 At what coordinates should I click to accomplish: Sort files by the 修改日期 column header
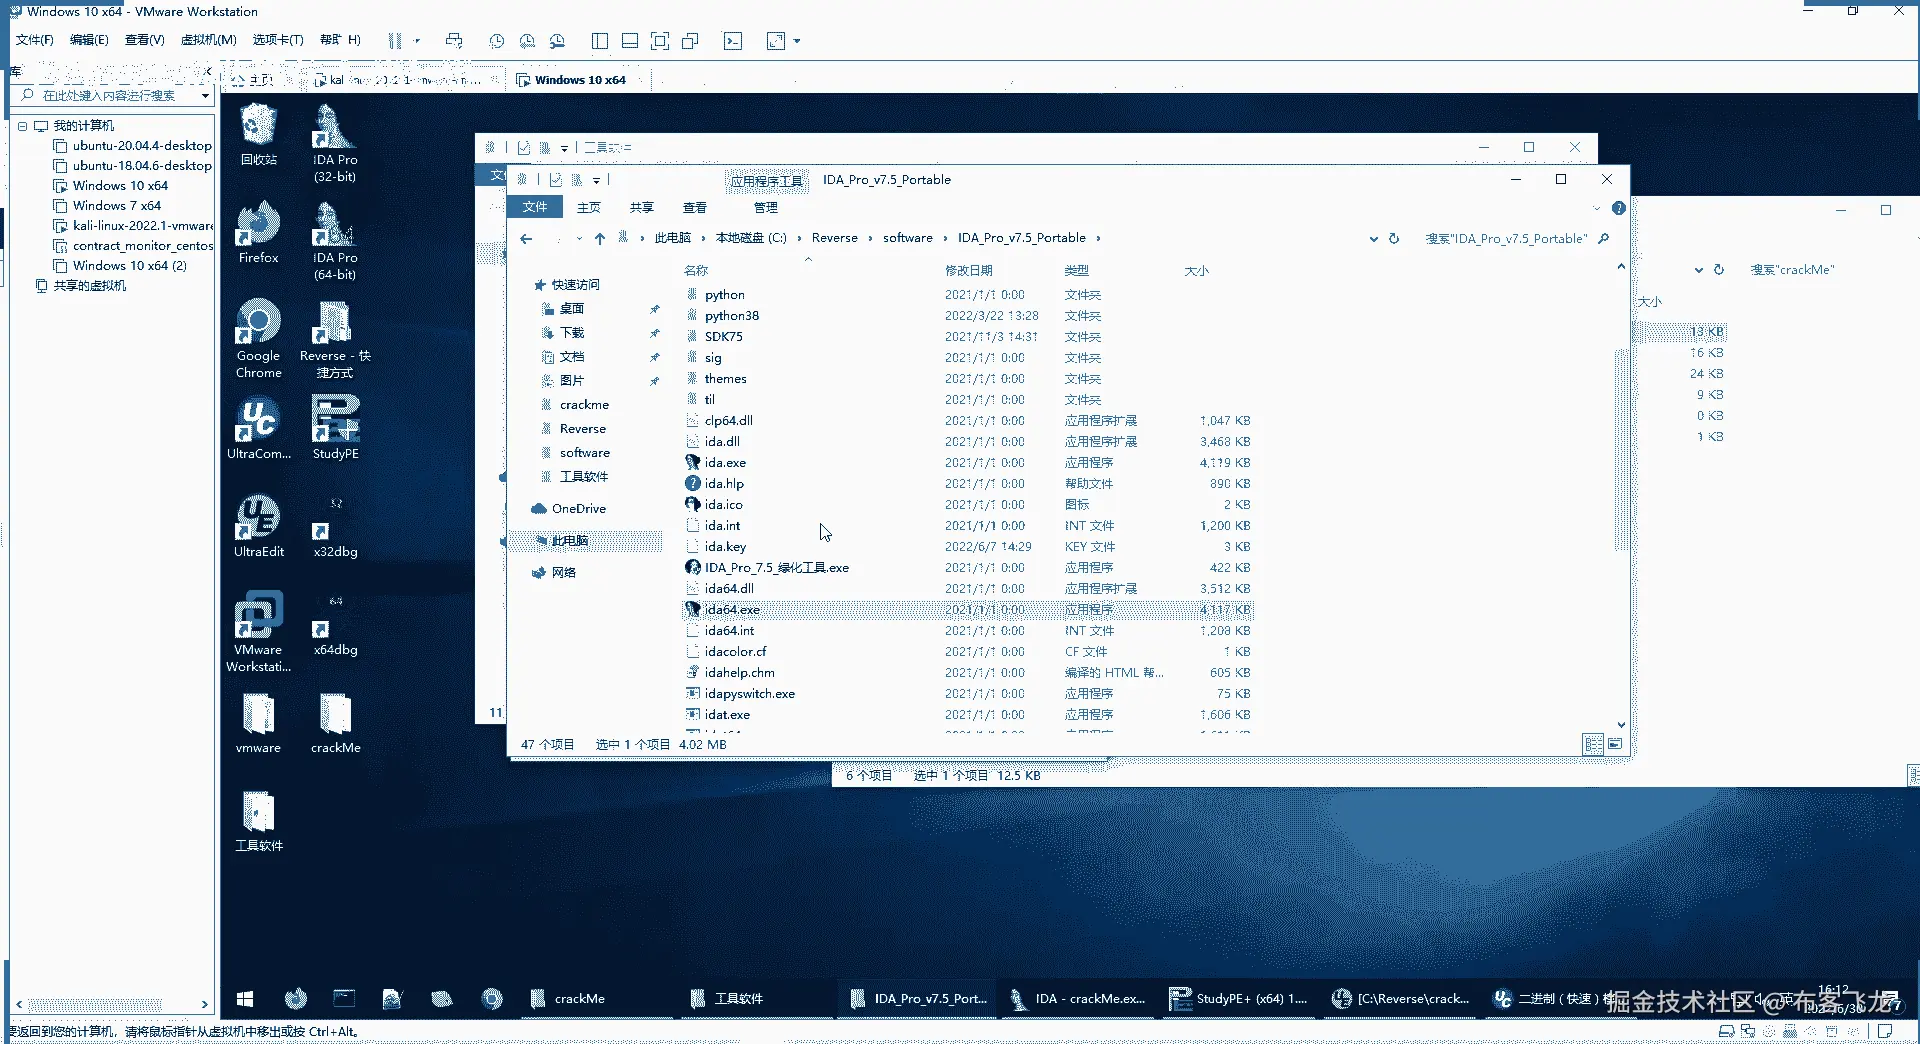click(x=968, y=271)
